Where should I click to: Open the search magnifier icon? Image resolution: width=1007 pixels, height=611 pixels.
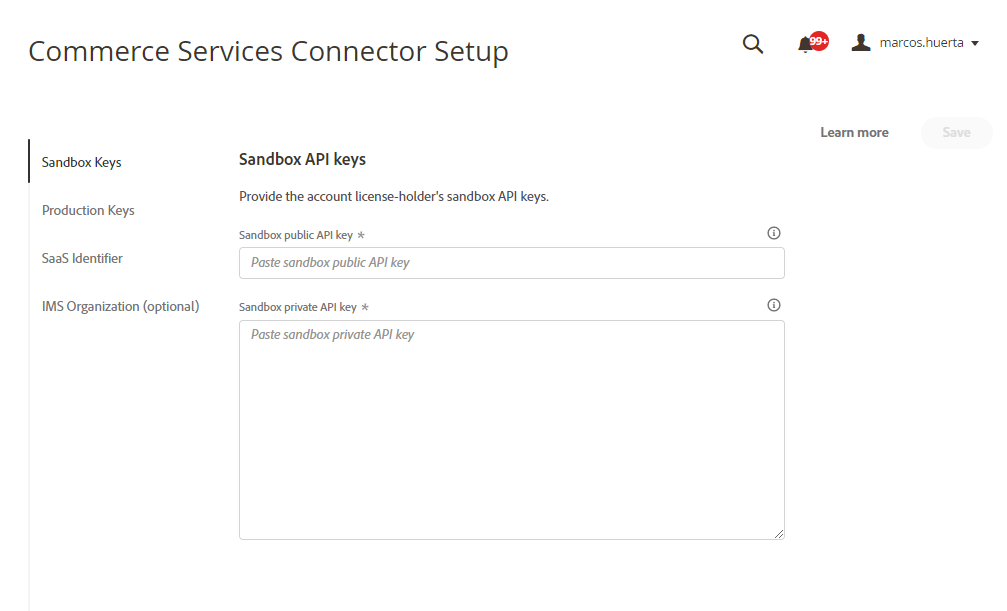point(753,44)
